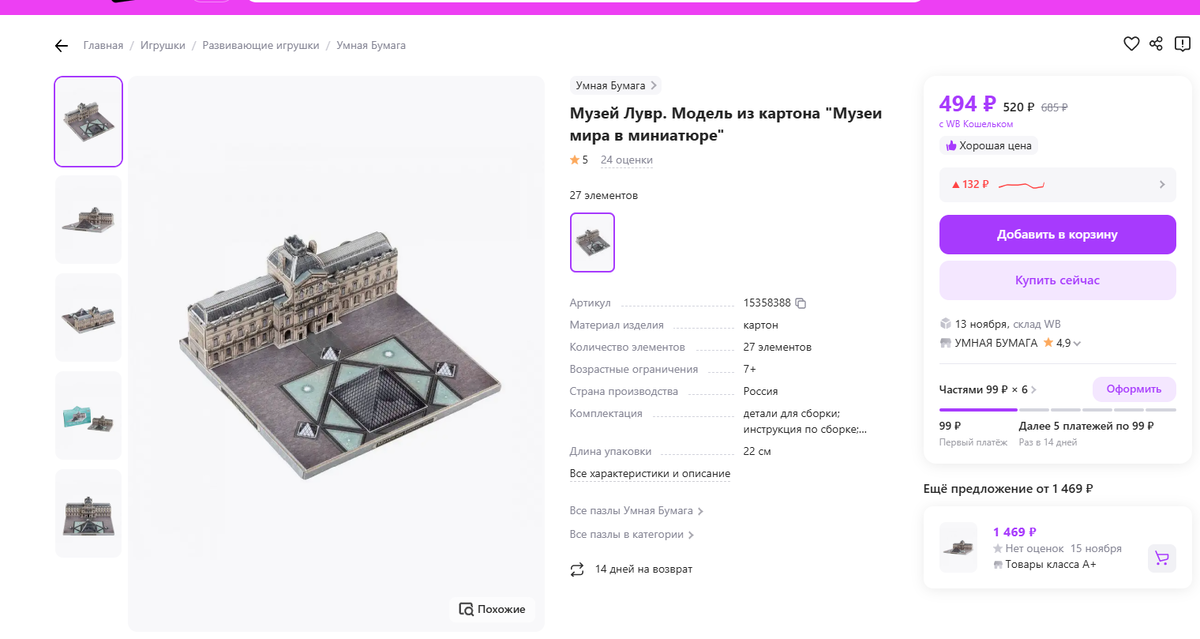Select the third product thumbnail
This screenshot has height=639, width=1200.
[88, 318]
